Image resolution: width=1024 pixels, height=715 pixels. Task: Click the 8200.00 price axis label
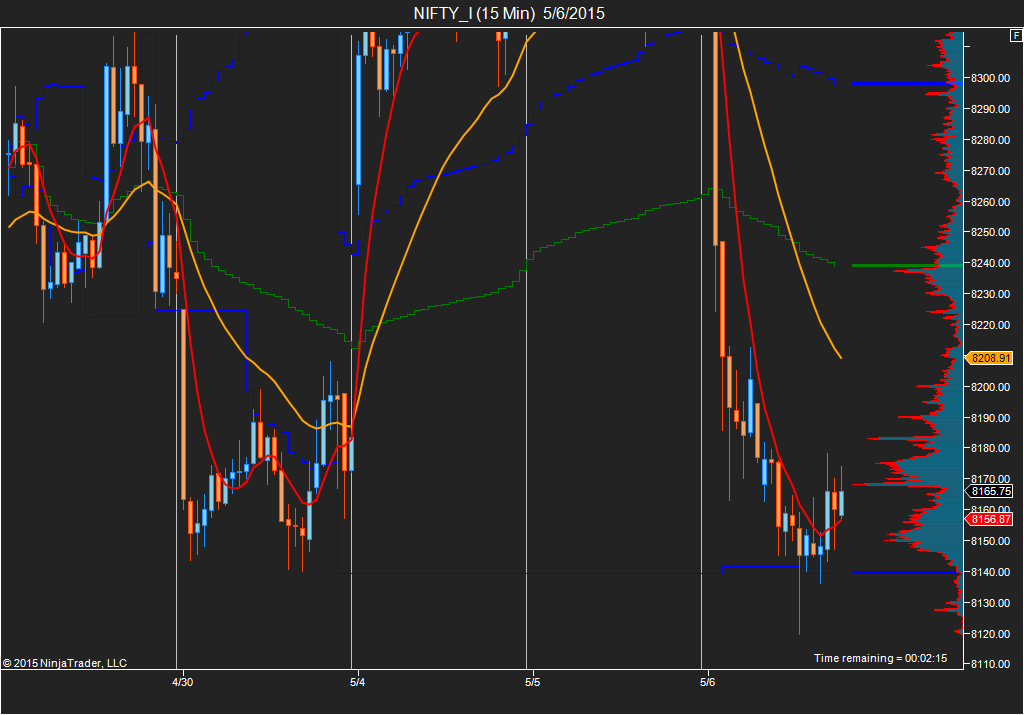pos(990,387)
